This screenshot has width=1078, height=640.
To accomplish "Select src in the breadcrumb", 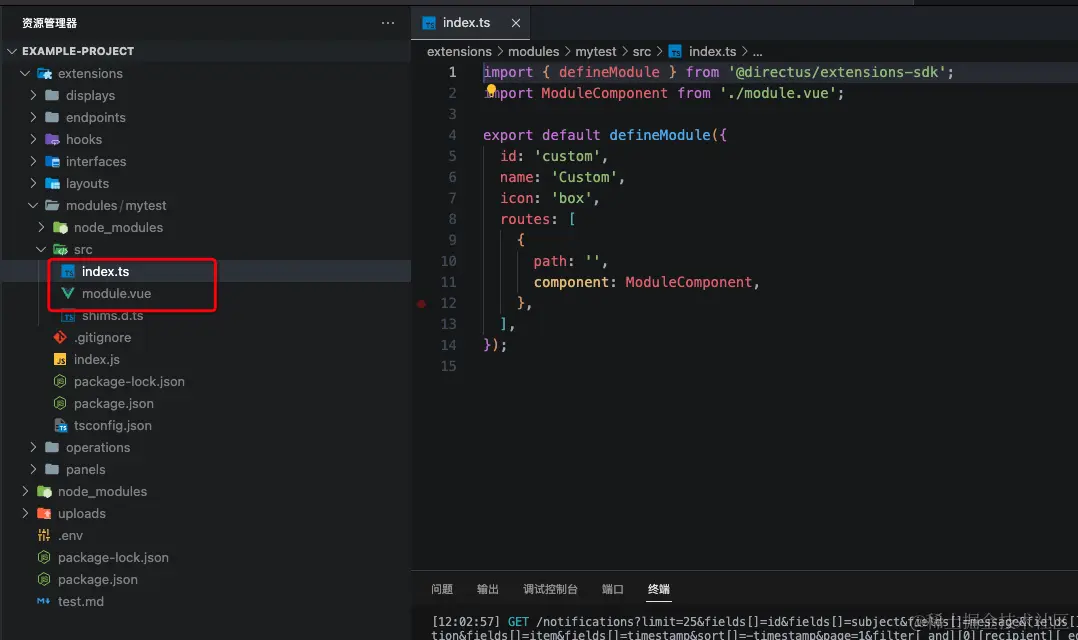I will (641, 52).
